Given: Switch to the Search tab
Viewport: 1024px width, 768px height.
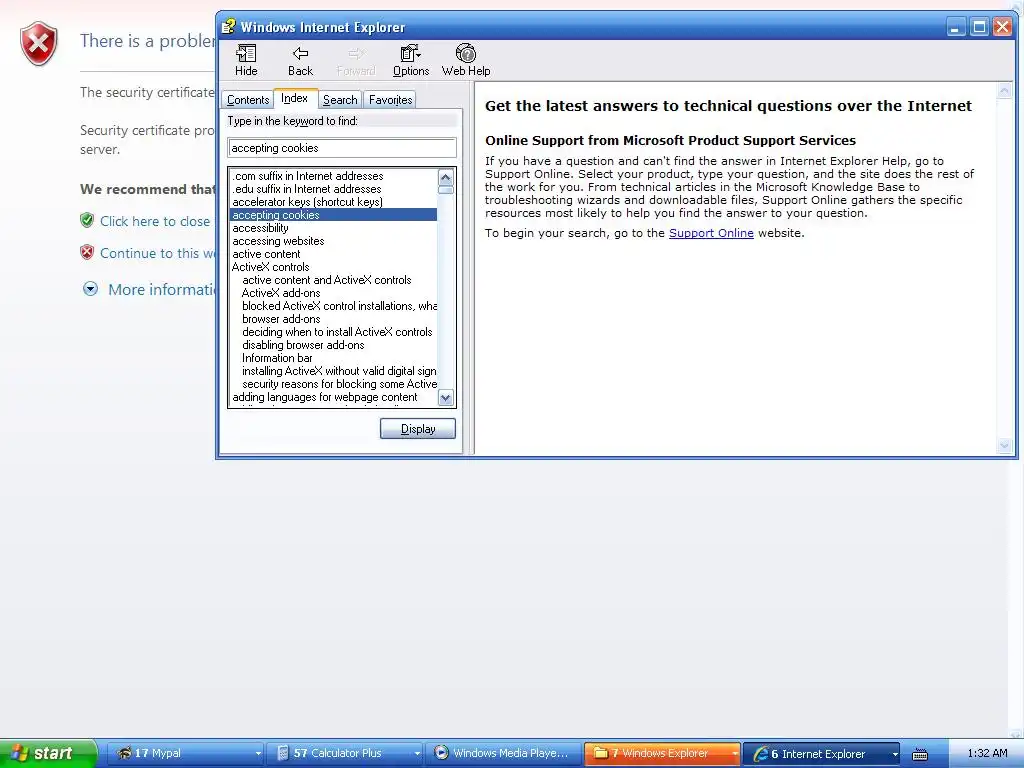Looking at the screenshot, I should [x=340, y=99].
